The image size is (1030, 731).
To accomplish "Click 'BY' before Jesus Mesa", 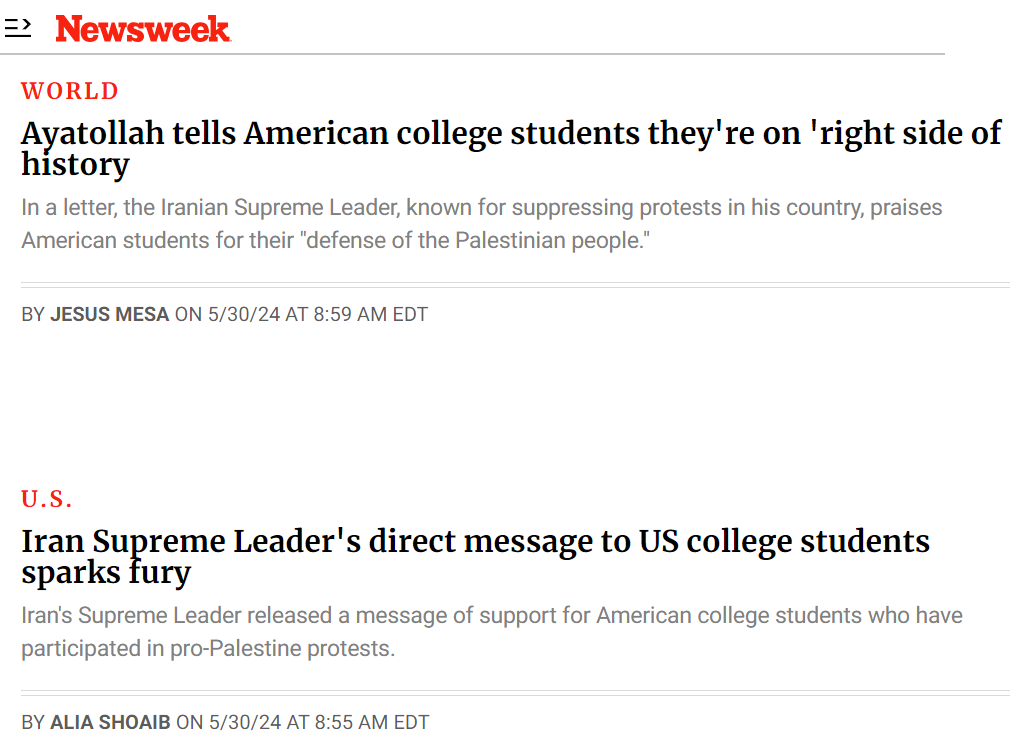I will 33,314.
